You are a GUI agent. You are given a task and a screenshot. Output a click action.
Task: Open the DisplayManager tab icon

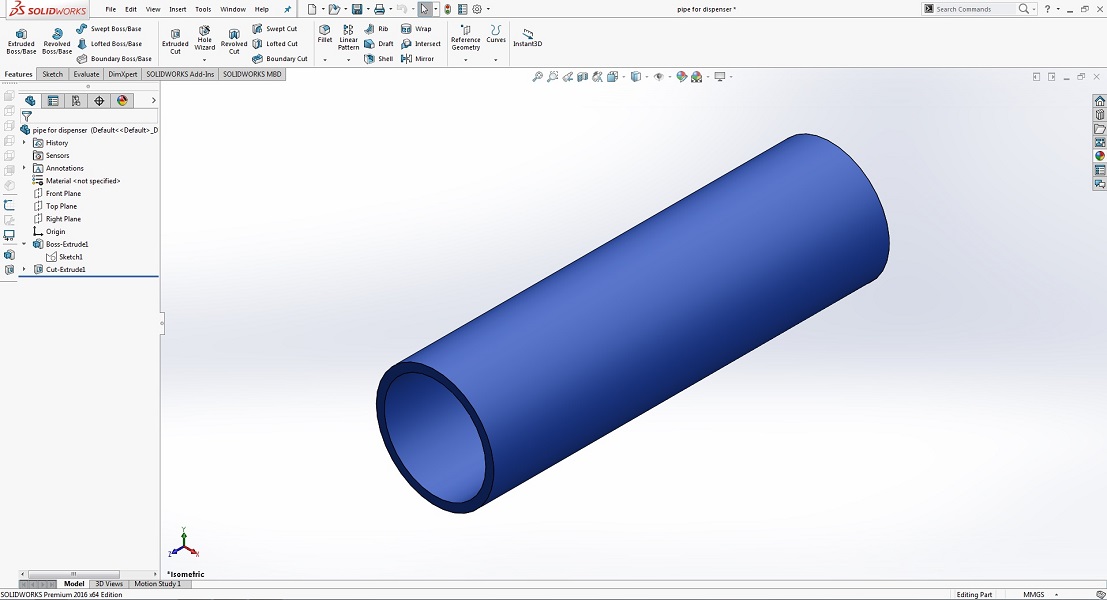point(122,101)
